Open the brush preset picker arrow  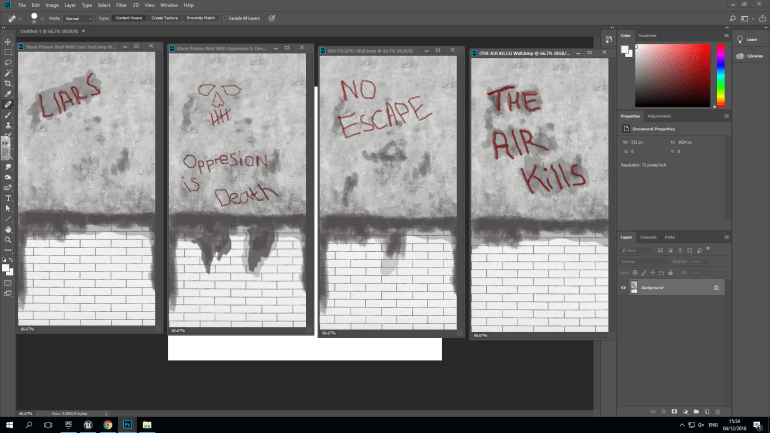[x=42, y=19]
